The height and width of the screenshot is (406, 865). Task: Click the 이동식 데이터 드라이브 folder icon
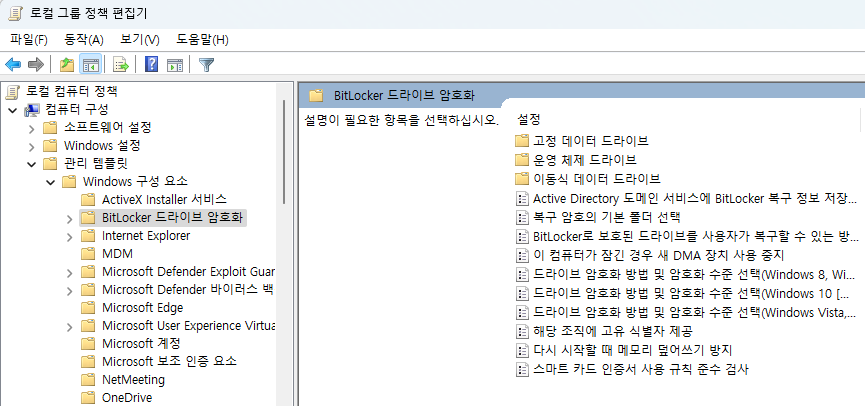pyautogui.click(x=522, y=178)
